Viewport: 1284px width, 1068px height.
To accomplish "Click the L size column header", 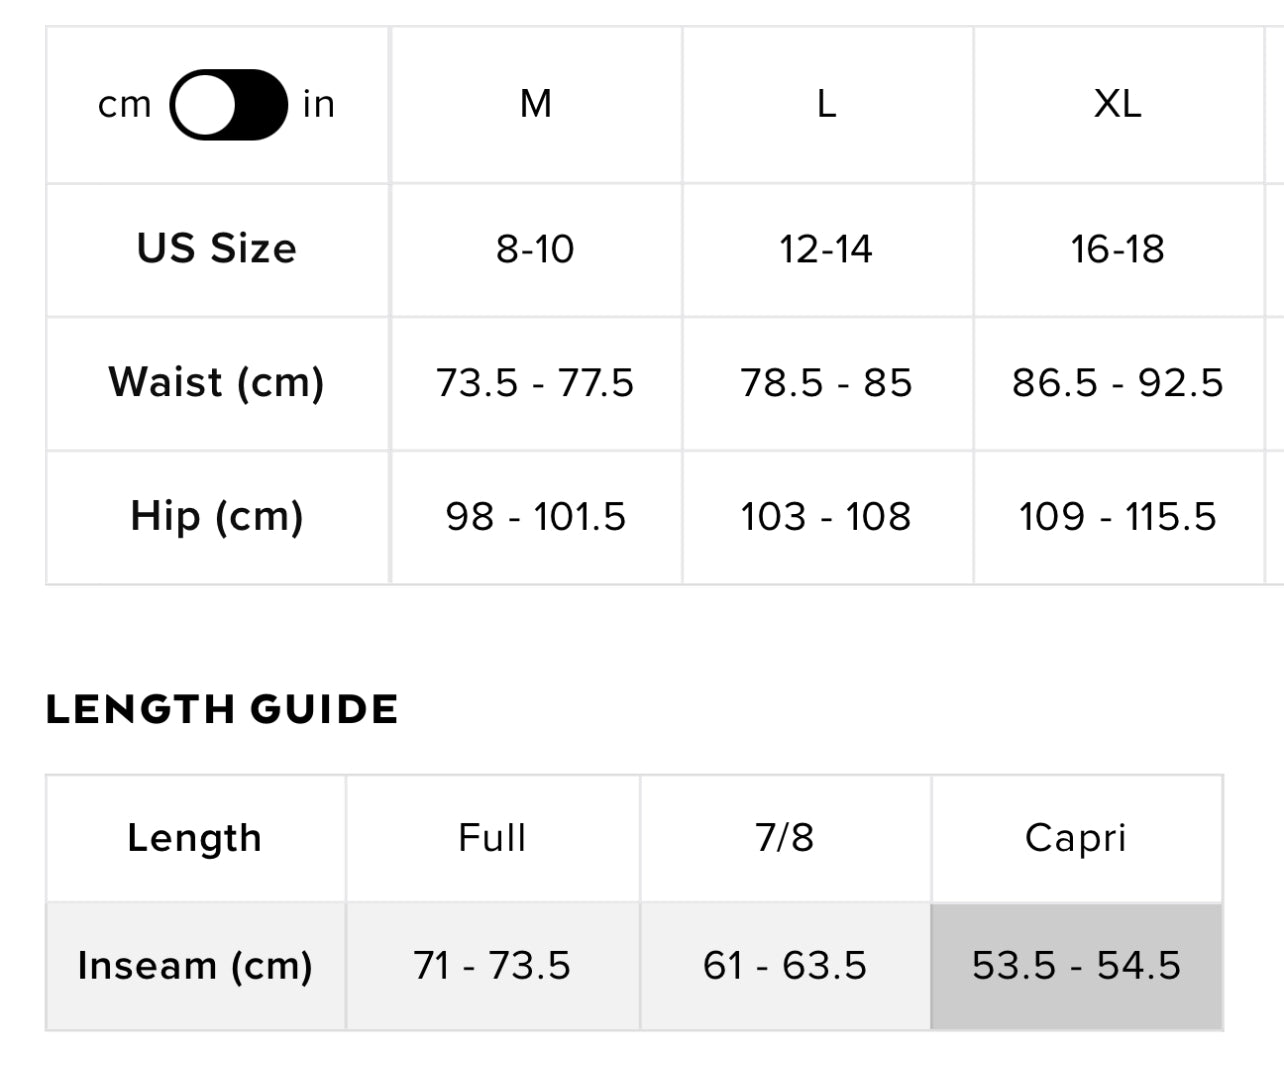I will tap(826, 104).
